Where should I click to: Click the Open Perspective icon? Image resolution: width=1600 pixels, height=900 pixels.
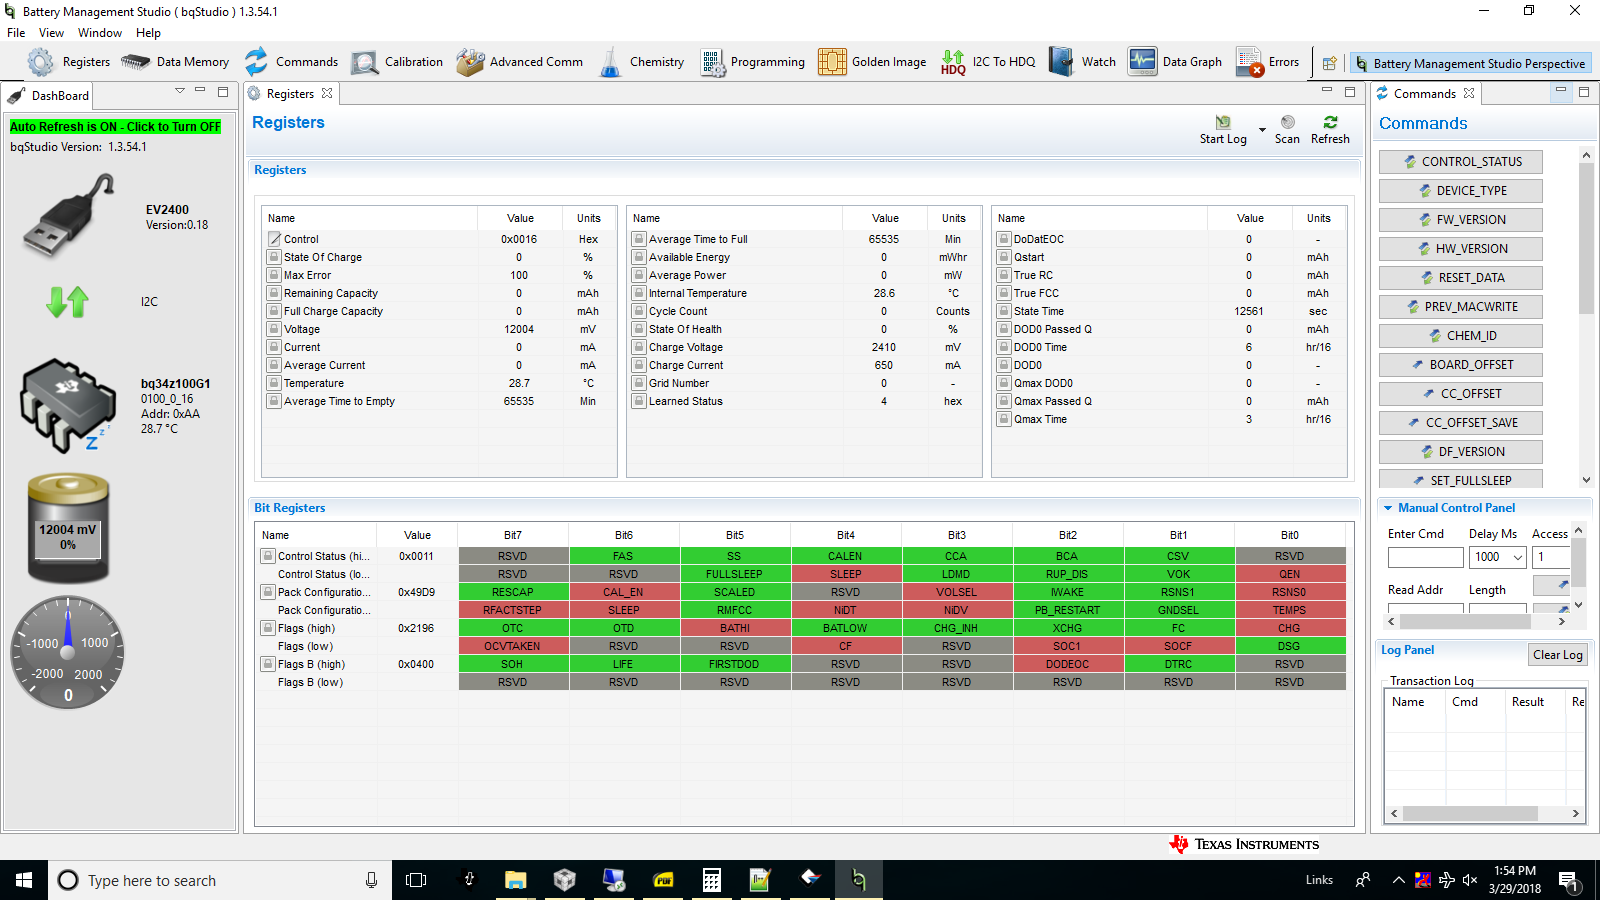(1329, 63)
